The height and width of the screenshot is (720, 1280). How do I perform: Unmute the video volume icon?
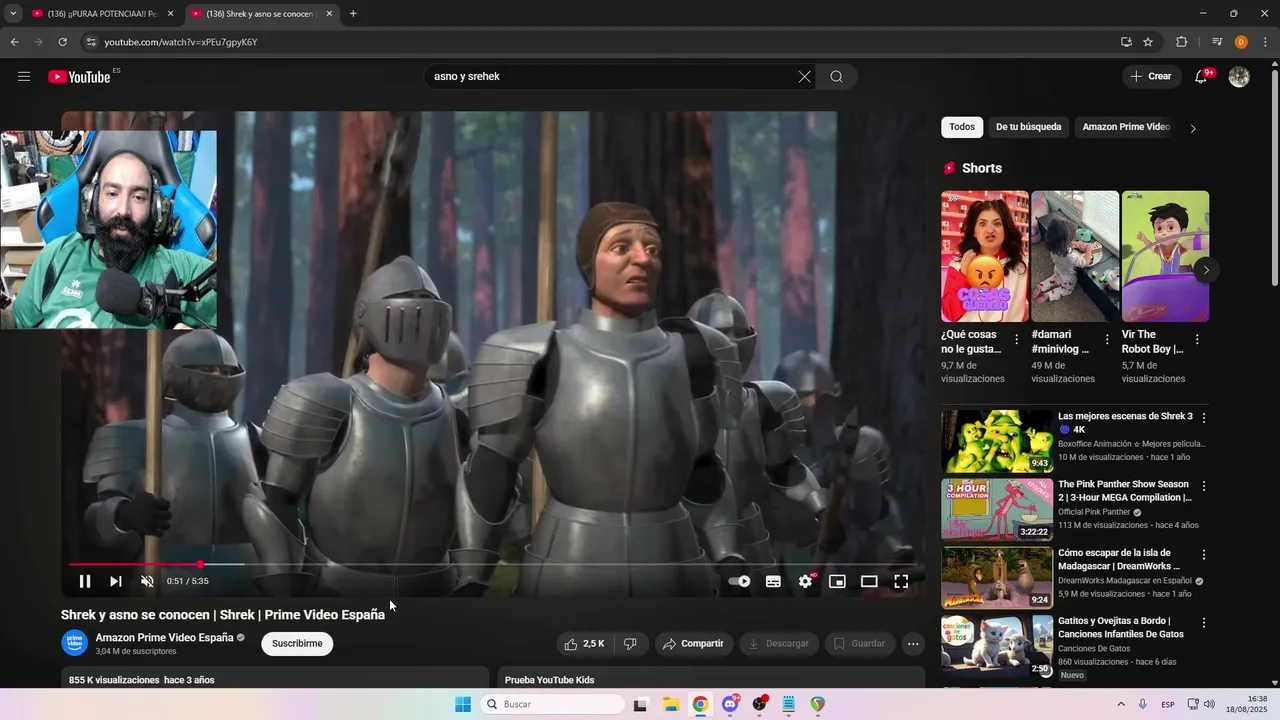click(147, 581)
